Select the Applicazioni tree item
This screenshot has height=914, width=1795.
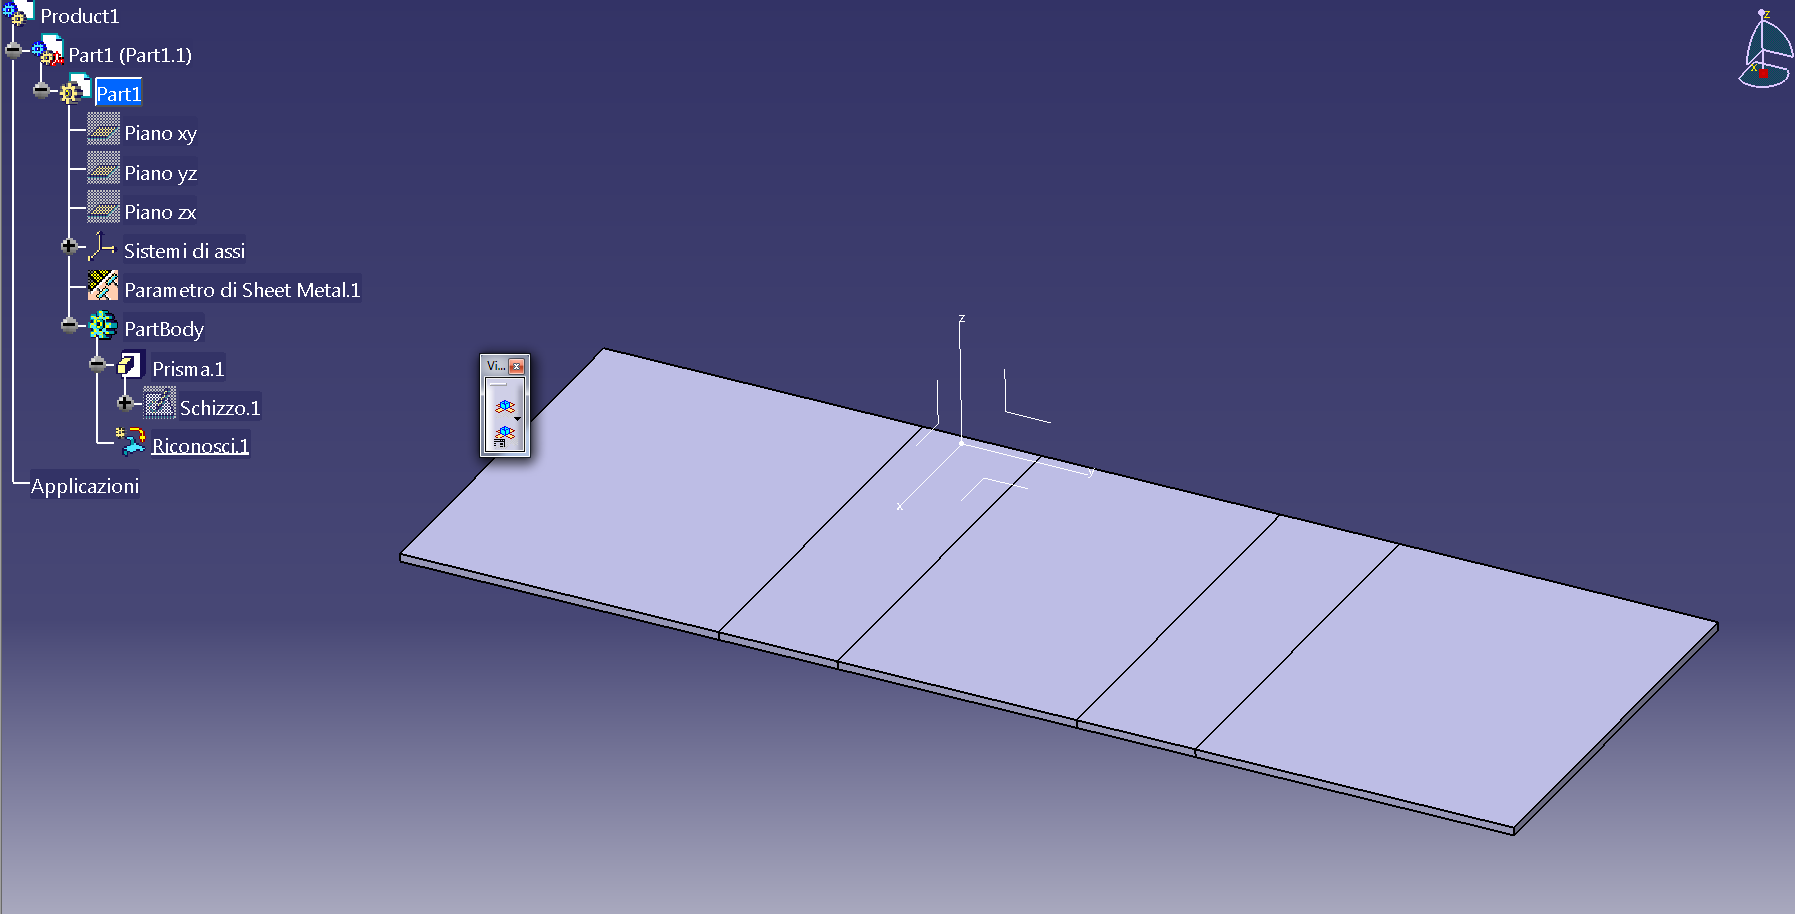click(86, 485)
